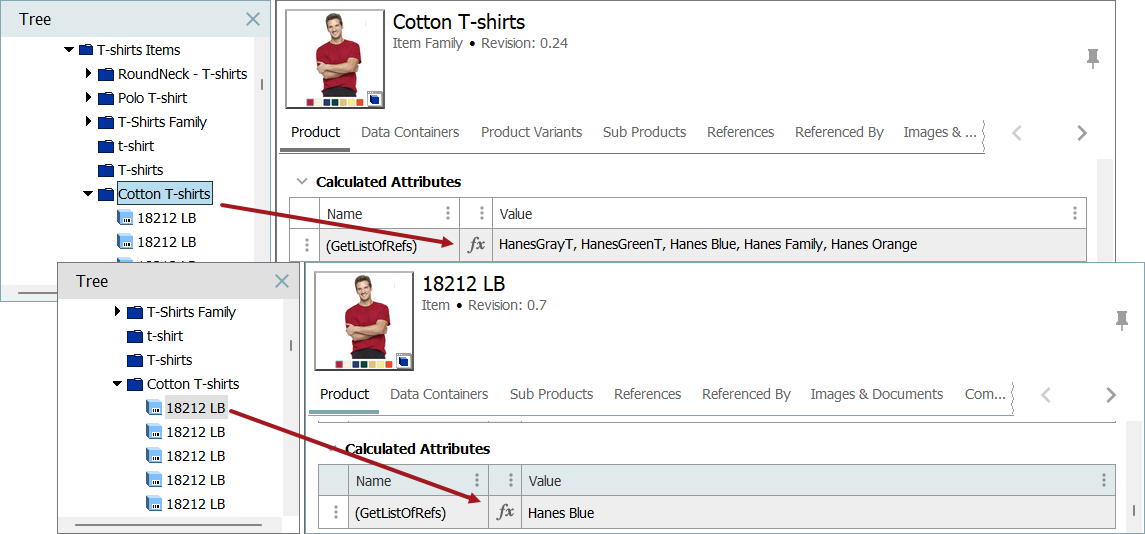
Task: Click the right arrow to scroll upper tabs
Action: [1081, 133]
